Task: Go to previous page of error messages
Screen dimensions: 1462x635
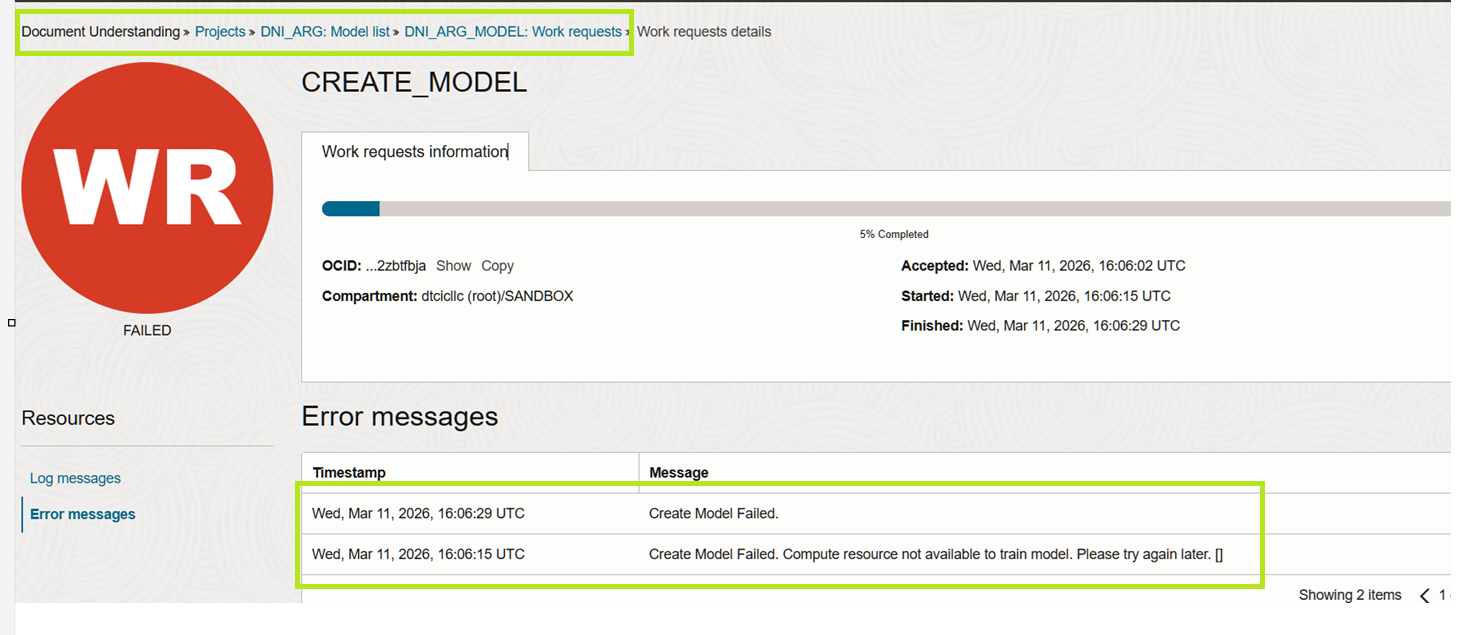Action: [1425, 596]
